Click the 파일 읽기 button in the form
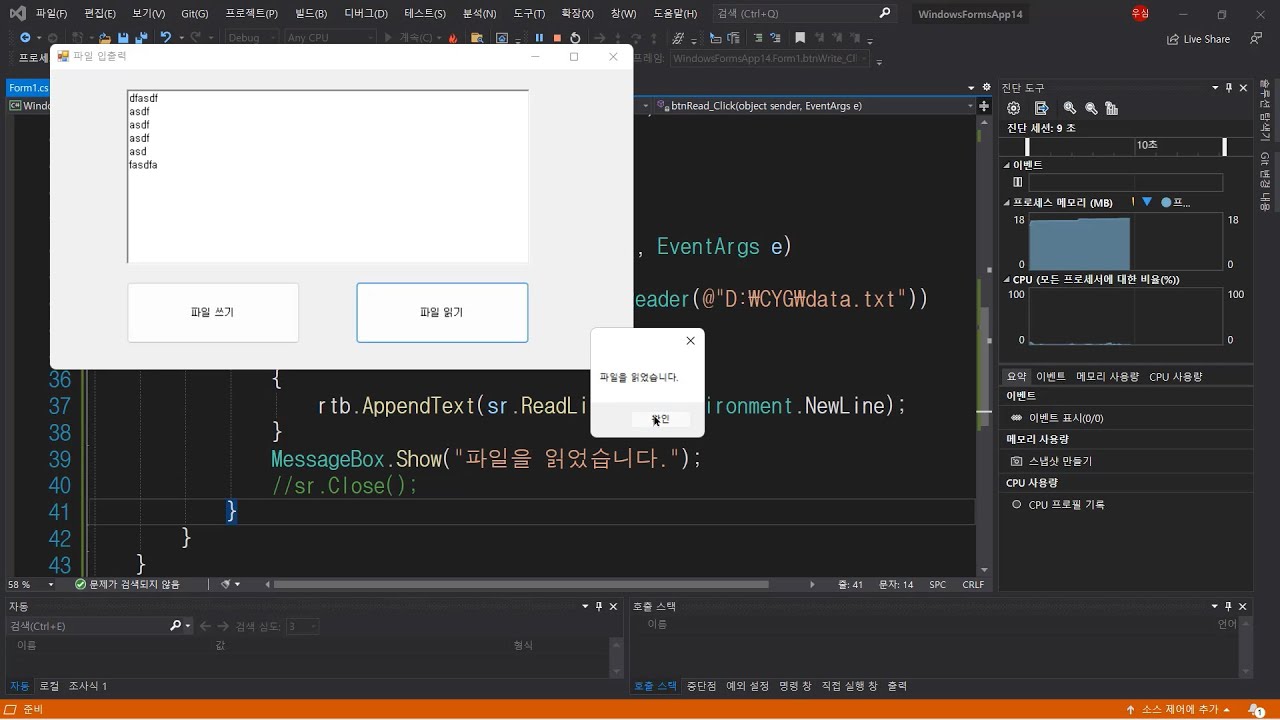 pyautogui.click(x=442, y=313)
